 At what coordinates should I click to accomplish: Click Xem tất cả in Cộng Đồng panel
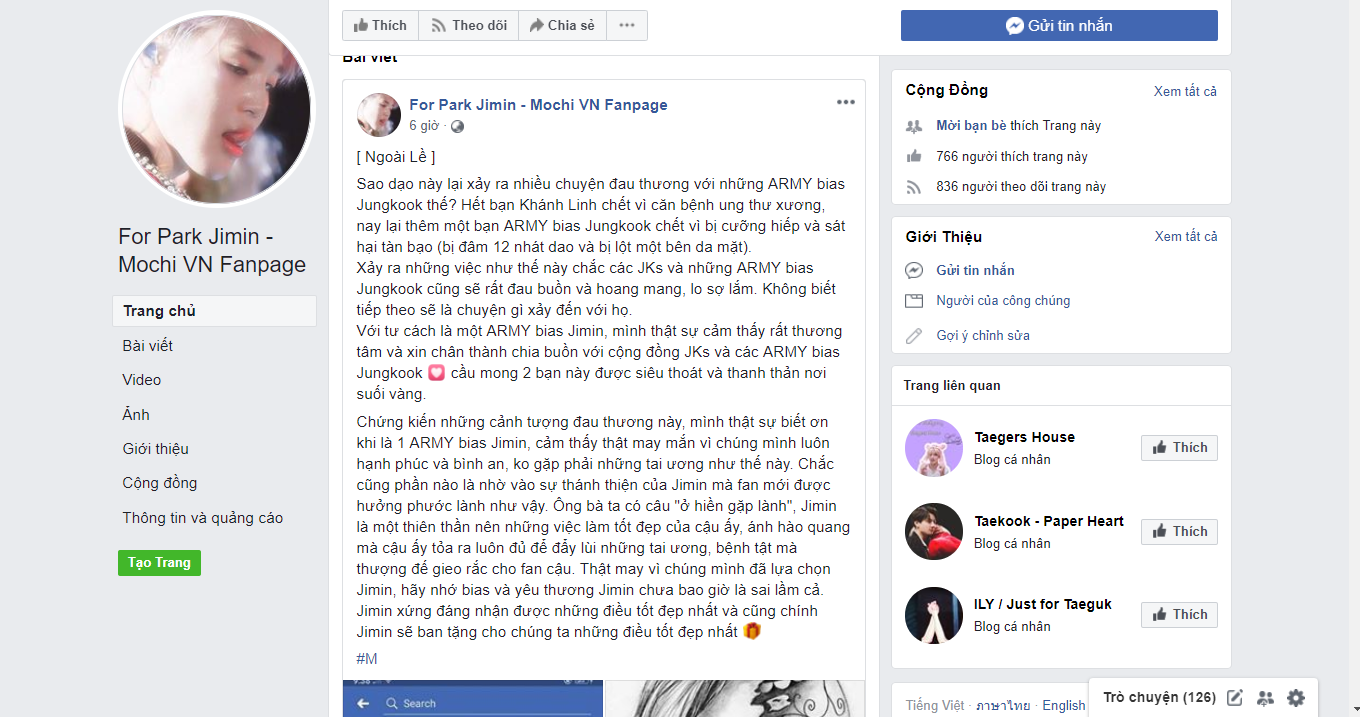tap(1185, 91)
